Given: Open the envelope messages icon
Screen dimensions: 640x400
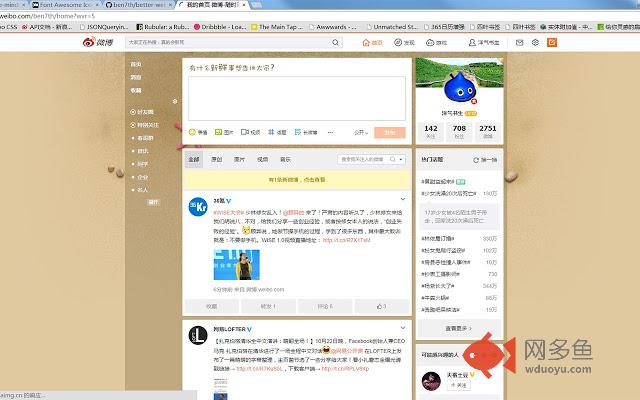Looking at the screenshot, I should pyautogui.click(x=519, y=42).
